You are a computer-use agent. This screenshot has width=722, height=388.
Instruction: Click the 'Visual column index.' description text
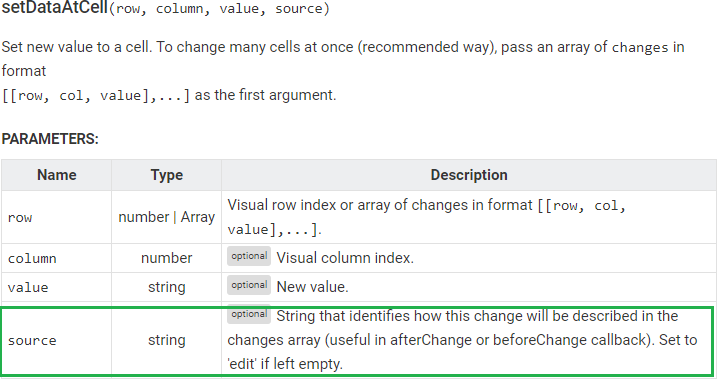point(345,258)
